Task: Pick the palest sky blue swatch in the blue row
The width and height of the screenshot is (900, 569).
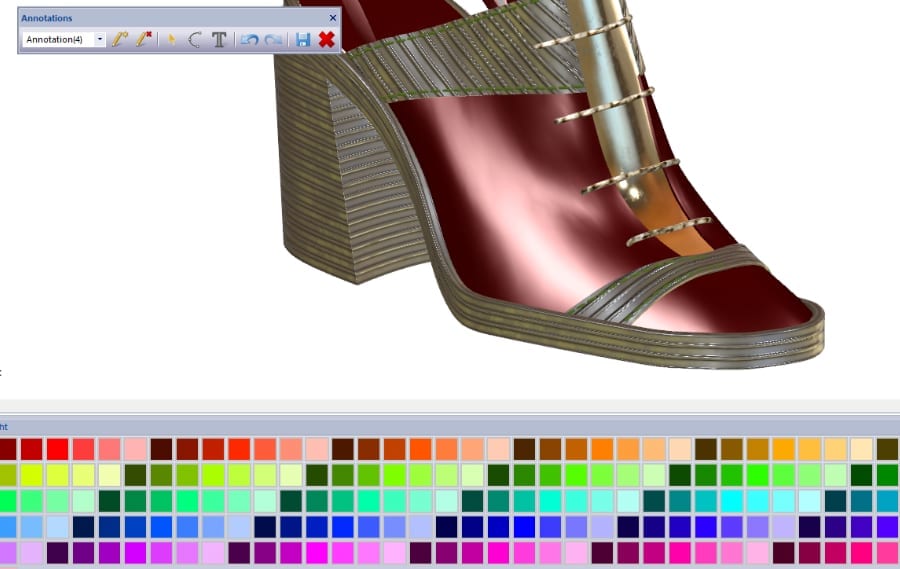Action: 57,527
